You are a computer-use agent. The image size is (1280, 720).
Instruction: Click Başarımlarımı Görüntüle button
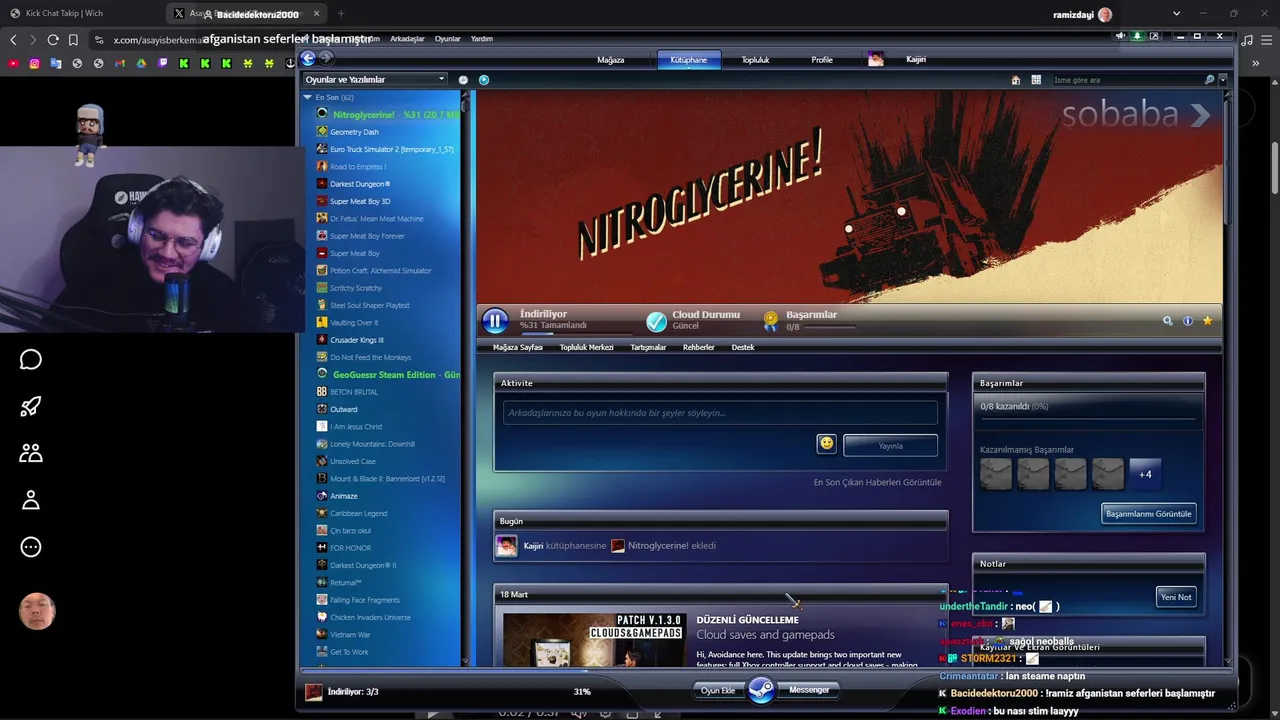pos(1148,514)
